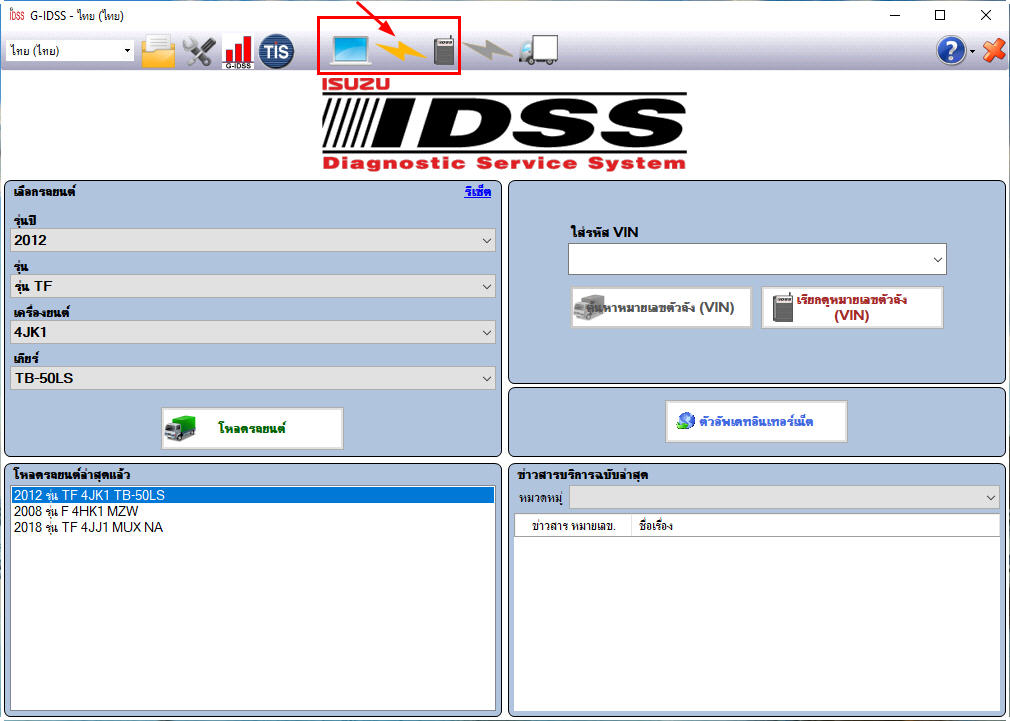Open the wrench and screwdriver utilities icon
Viewport: 1010px width, 721px height.
click(198, 51)
